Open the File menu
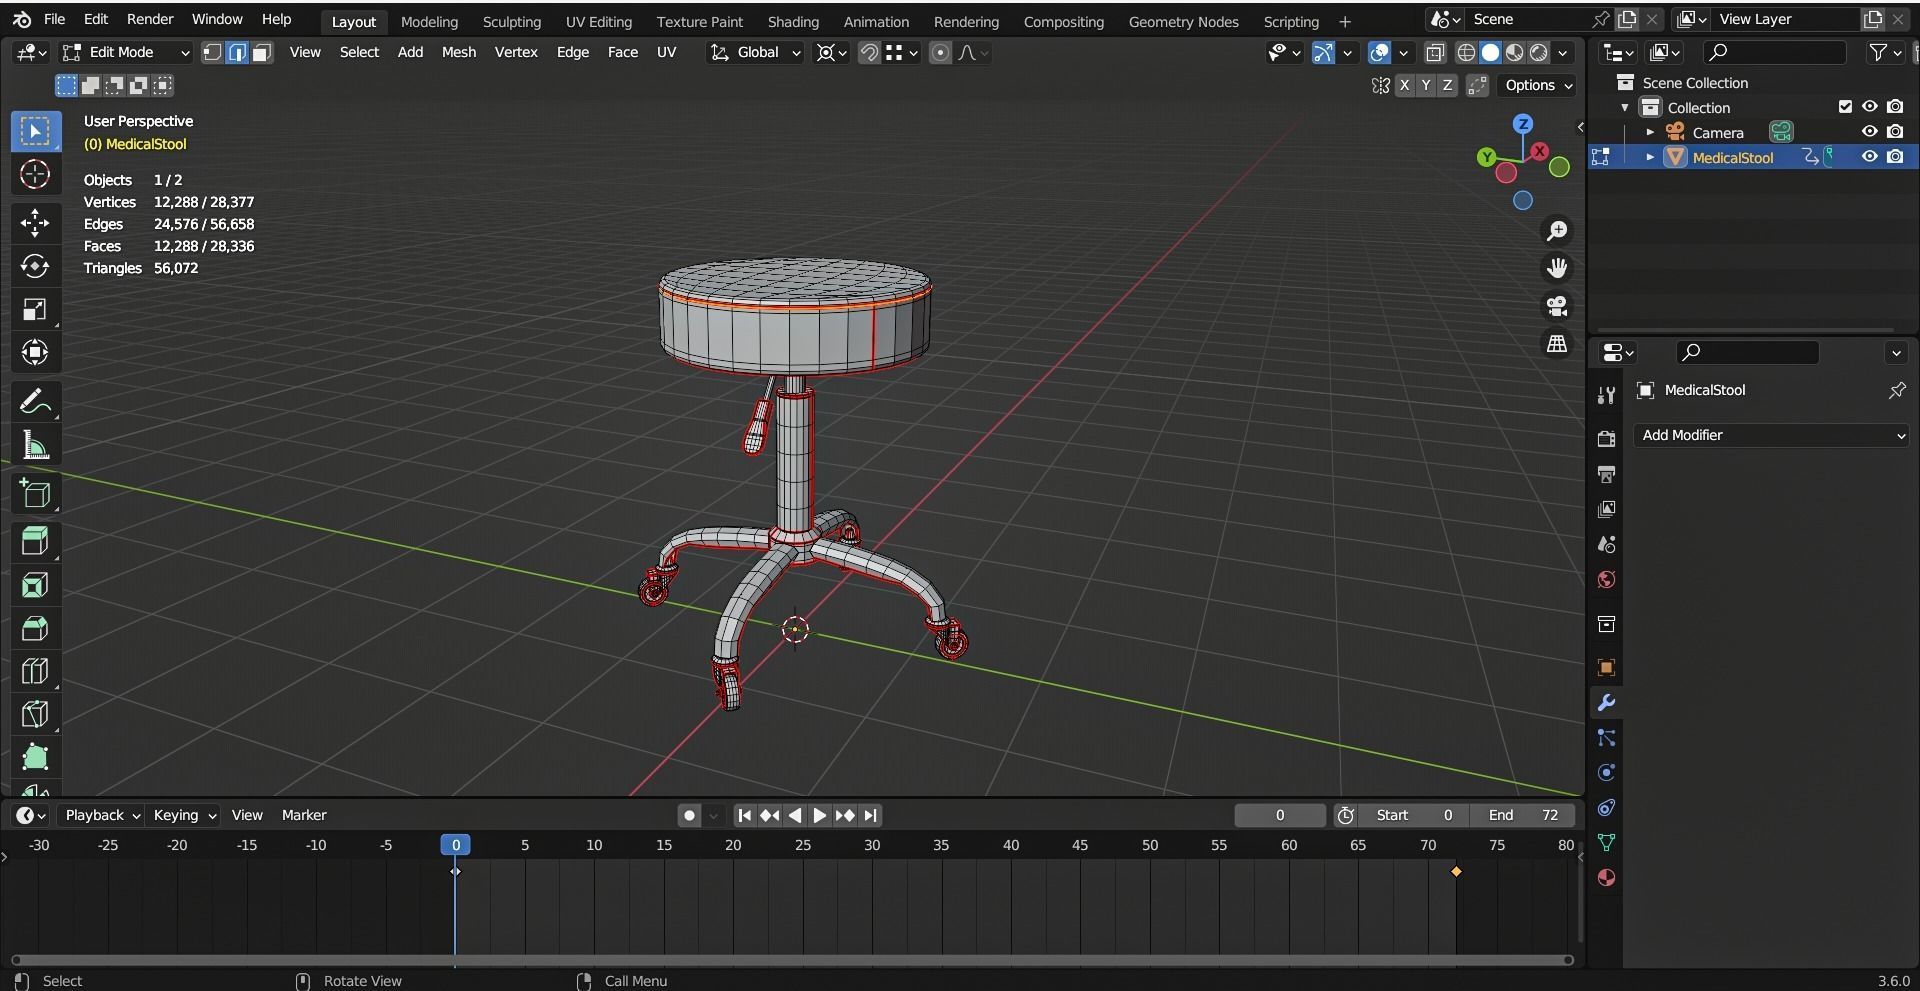This screenshot has width=1920, height=991. 54,19
